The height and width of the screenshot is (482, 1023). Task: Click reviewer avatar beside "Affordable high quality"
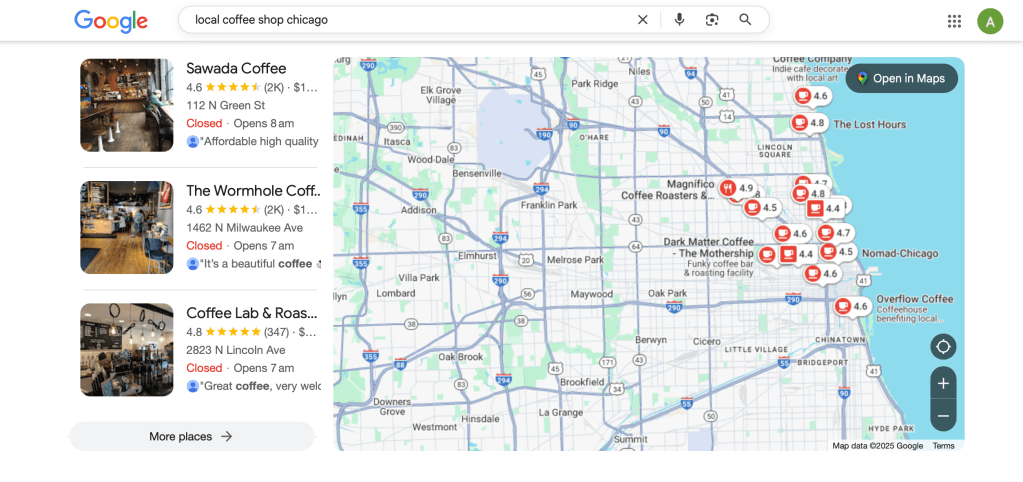[192, 142]
